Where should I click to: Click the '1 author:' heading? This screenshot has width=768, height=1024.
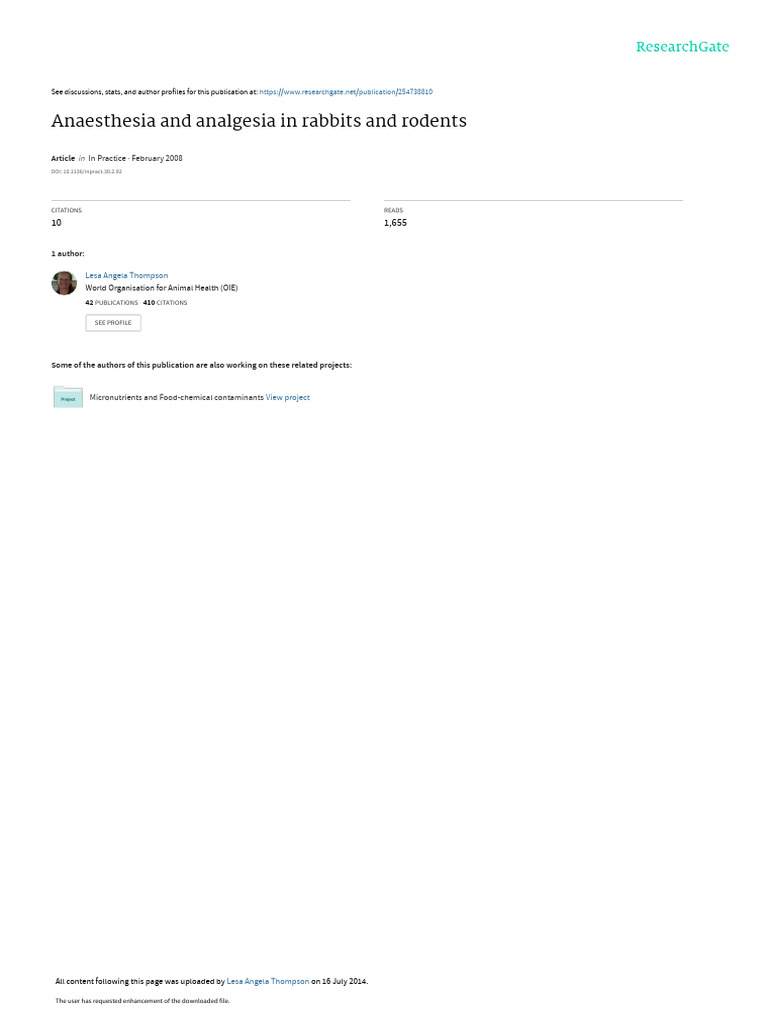pos(68,253)
